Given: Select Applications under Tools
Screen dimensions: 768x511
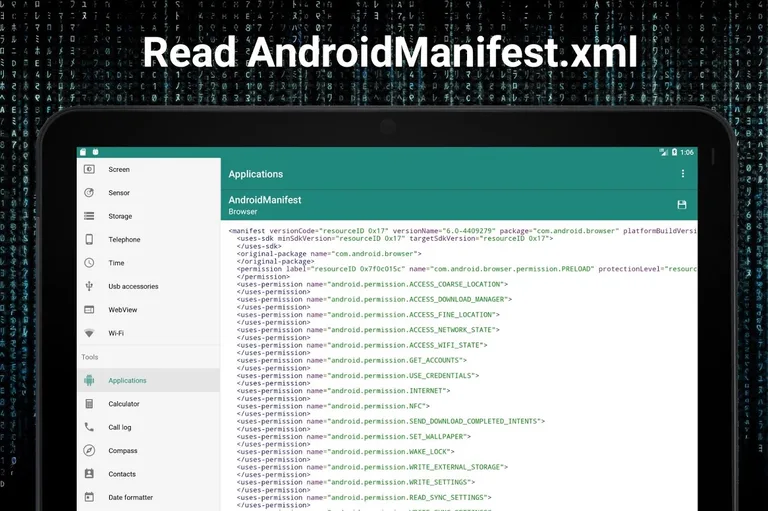Looking at the screenshot, I should (x=149, y=380).
